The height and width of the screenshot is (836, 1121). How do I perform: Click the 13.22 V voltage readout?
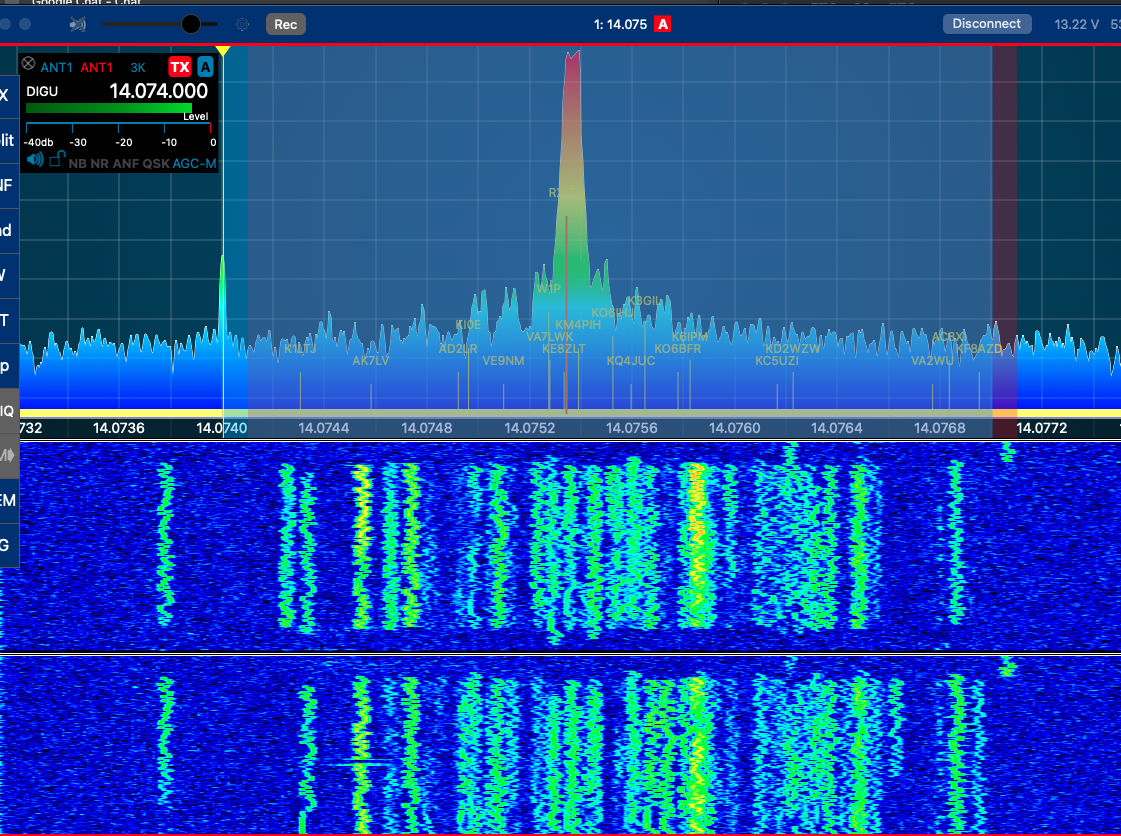click(1076, 24)
